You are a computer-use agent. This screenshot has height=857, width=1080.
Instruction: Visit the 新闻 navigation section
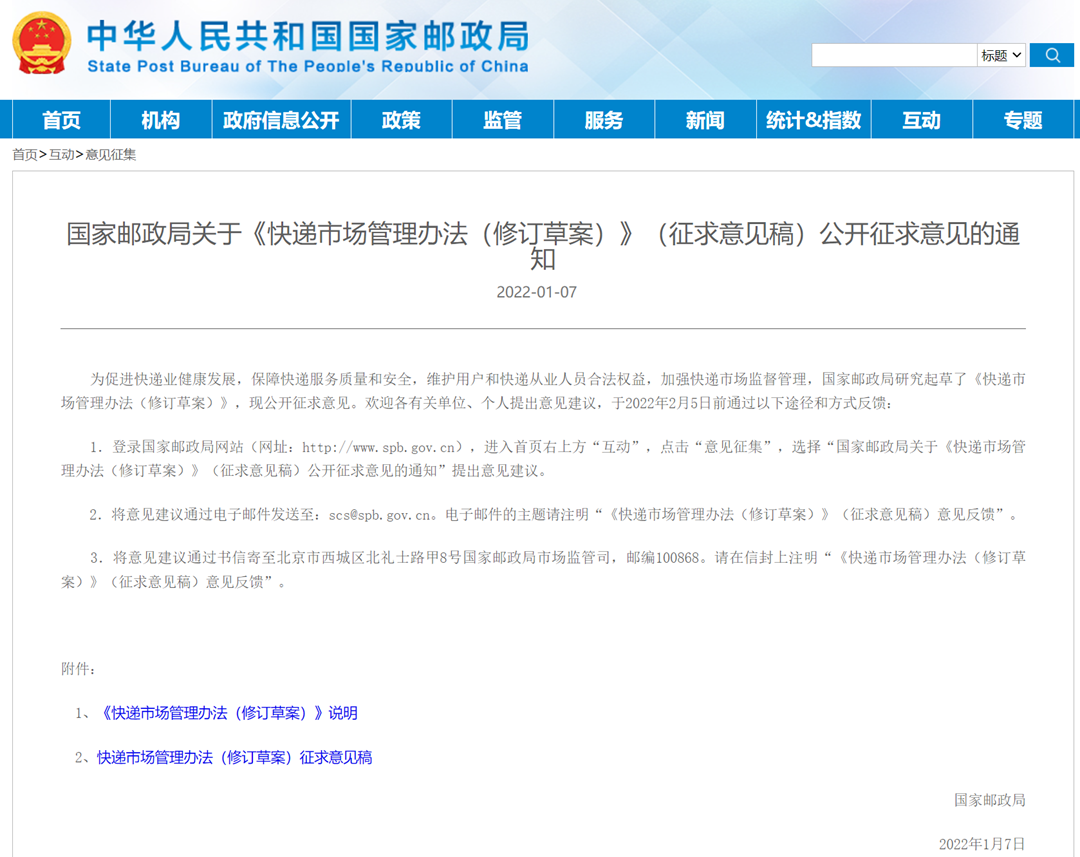pyautogui.click(x=705, y=120)
